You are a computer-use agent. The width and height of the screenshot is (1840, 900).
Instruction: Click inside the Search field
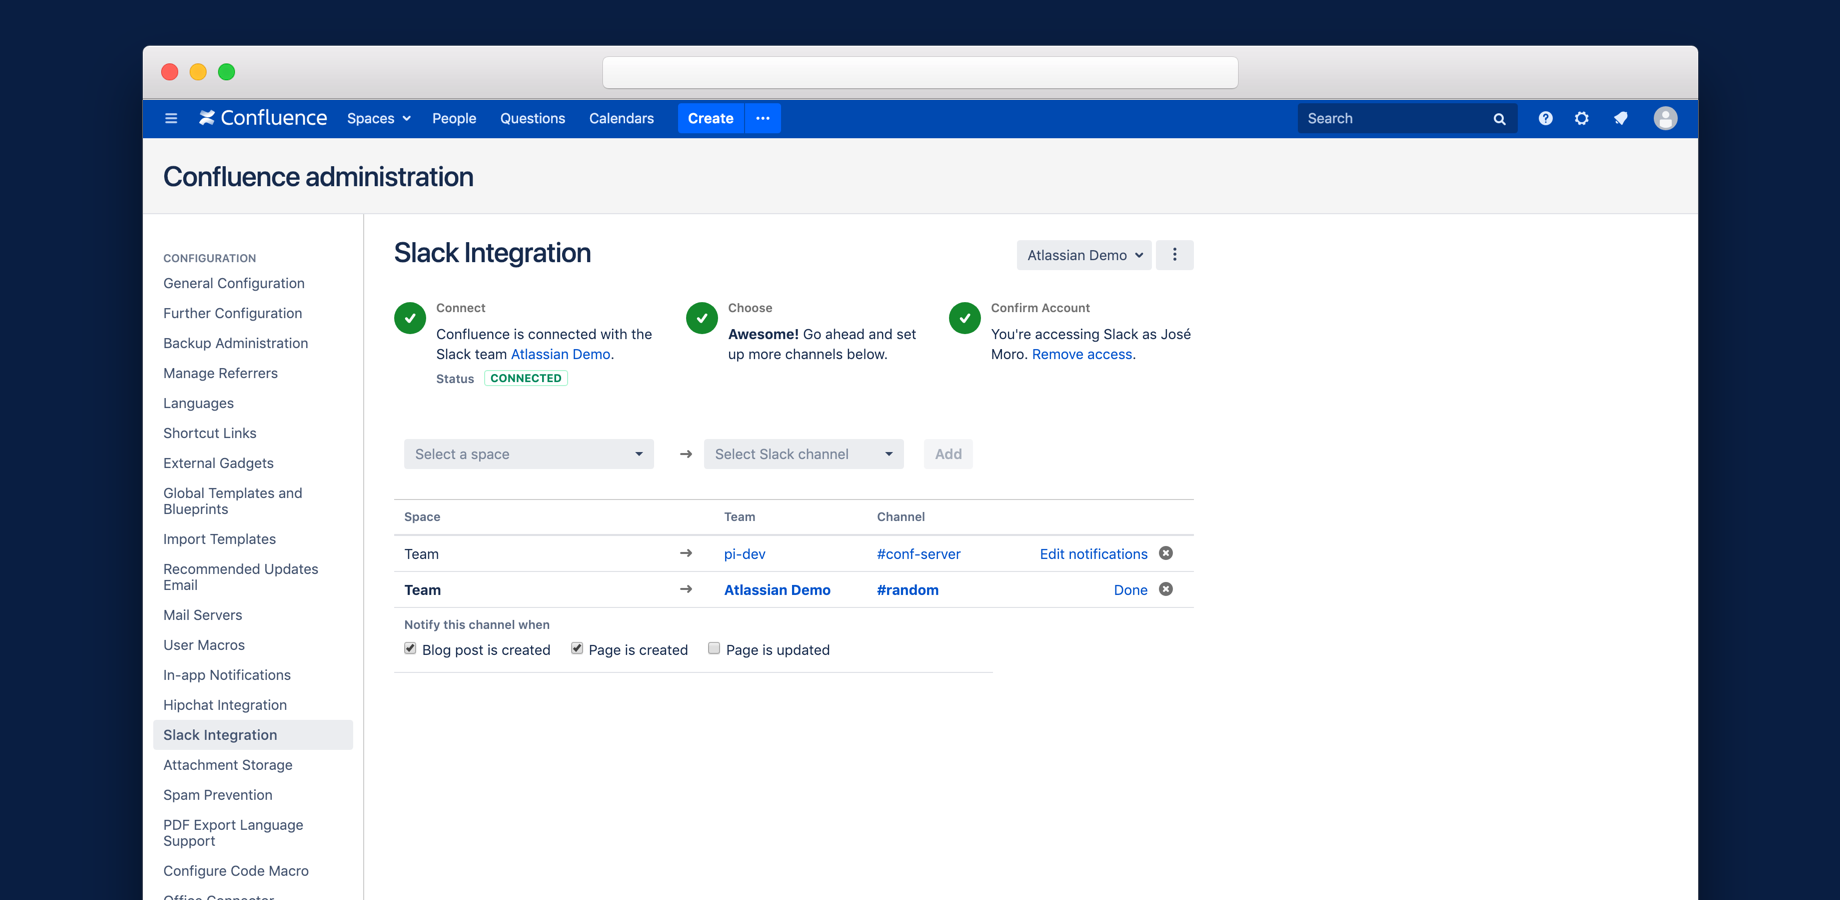tap(1390, 118)
